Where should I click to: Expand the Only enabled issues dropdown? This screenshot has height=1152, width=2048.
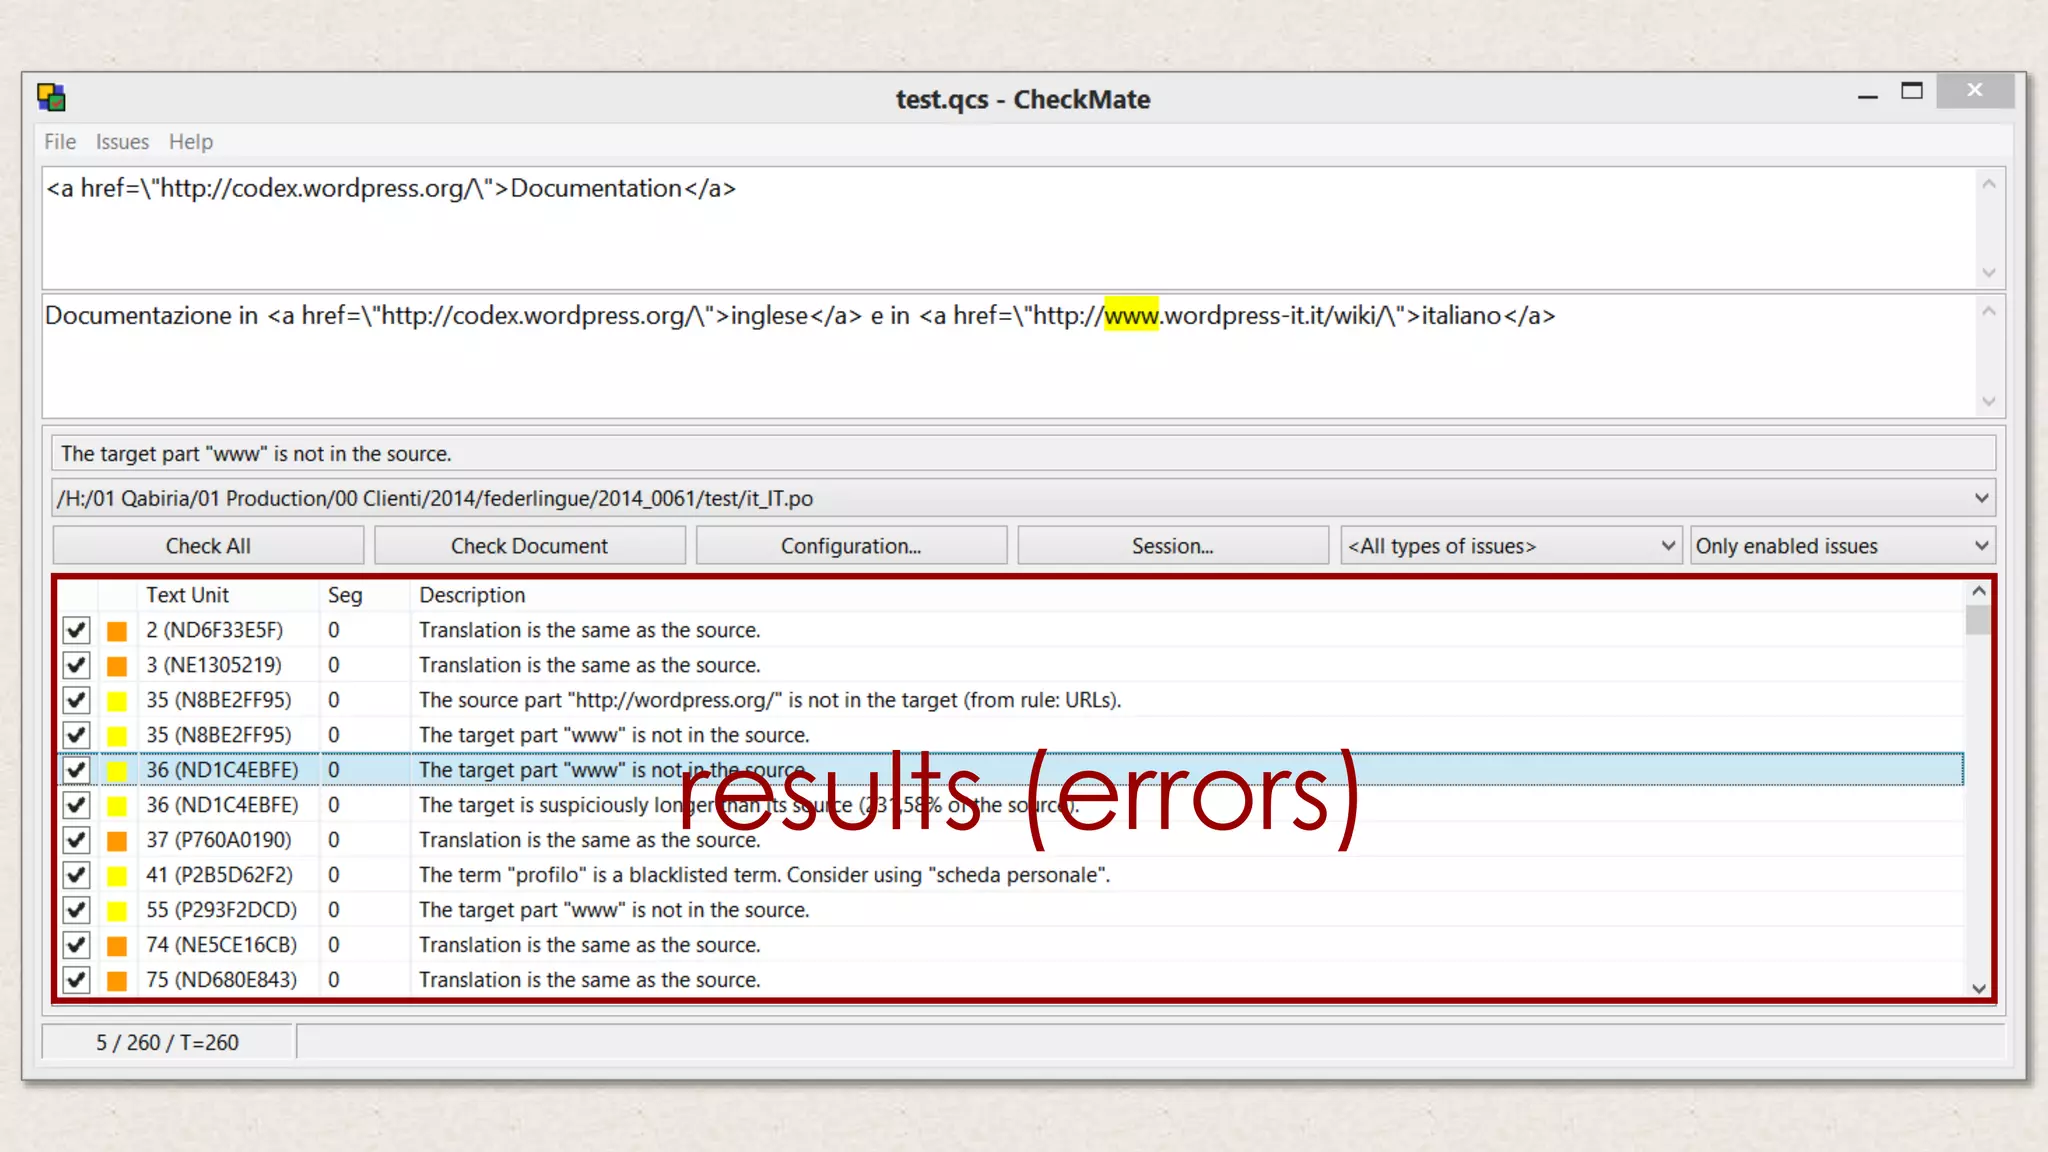coord(1842,546)
